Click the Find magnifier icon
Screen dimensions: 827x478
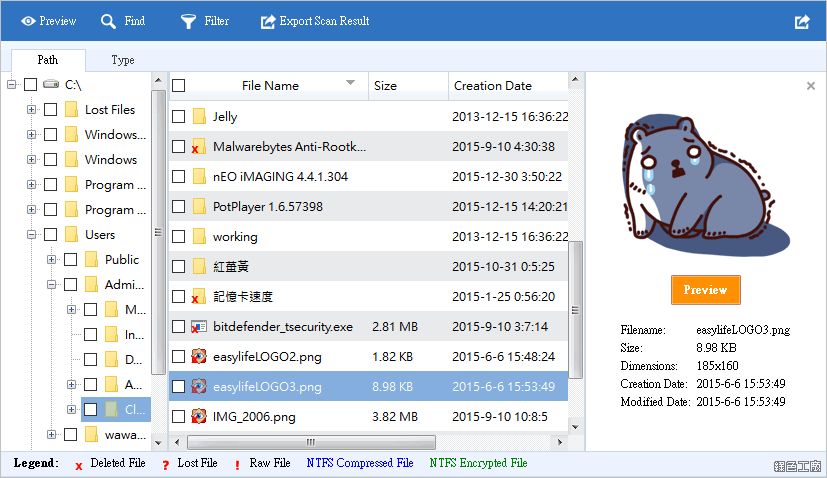(x=108, y=21)
